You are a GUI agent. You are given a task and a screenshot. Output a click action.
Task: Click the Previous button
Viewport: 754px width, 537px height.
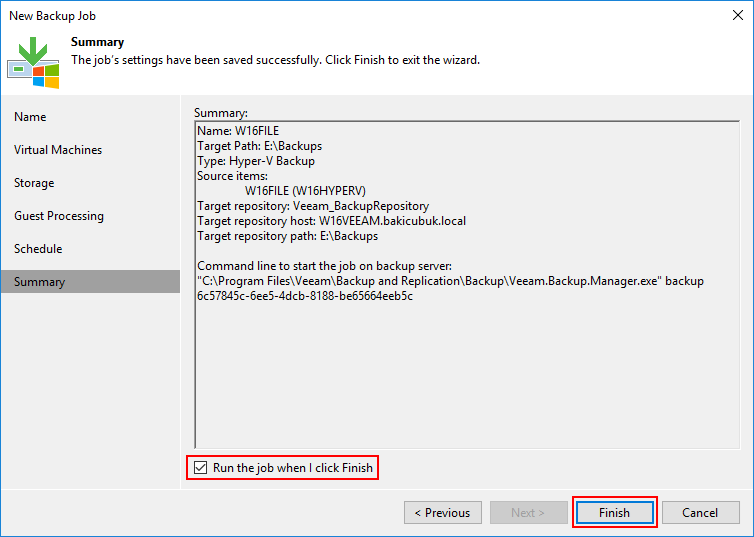[x=443, y=512]
